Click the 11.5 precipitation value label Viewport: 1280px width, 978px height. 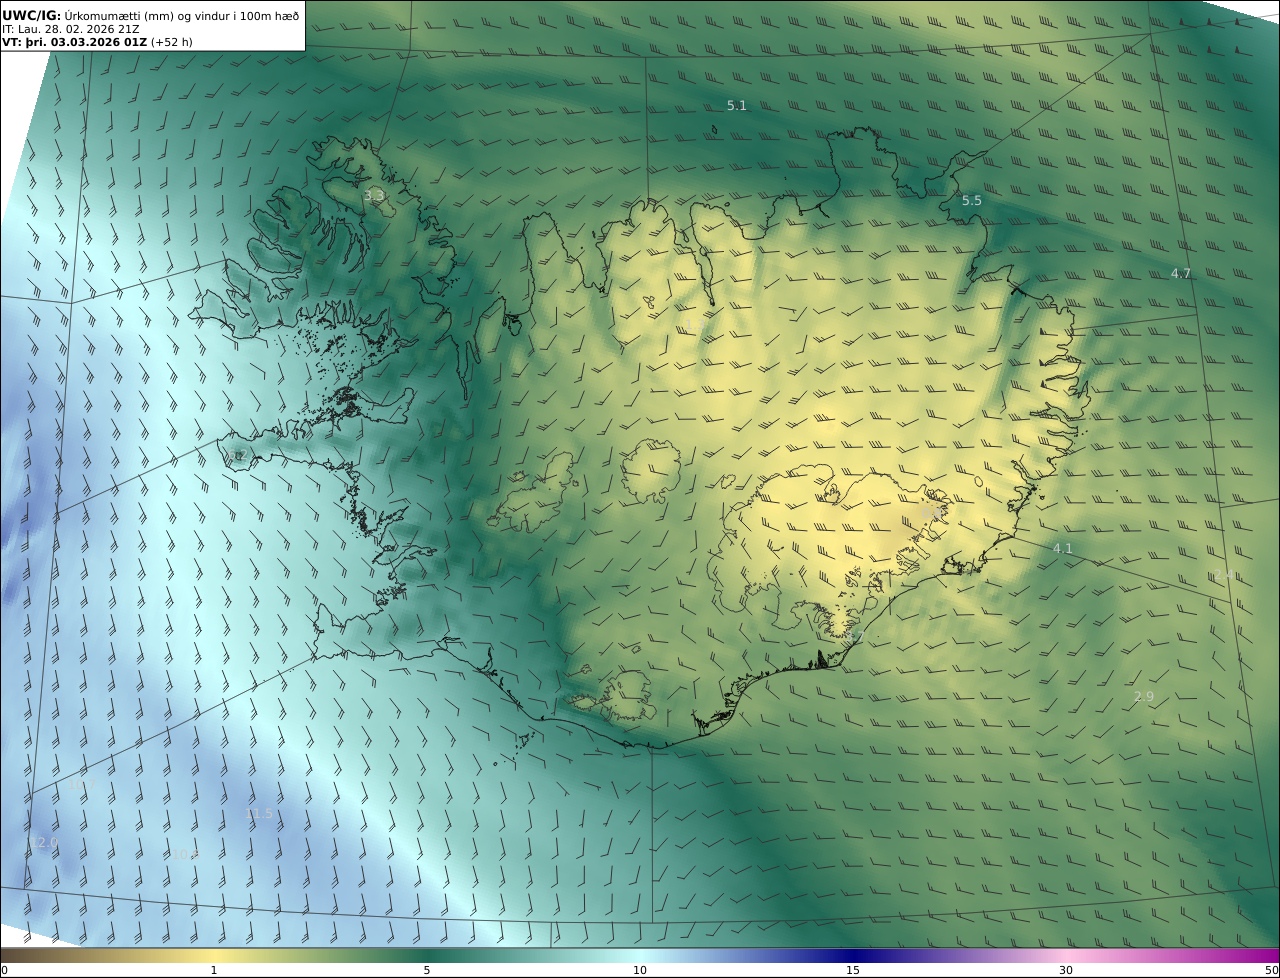(x=259, y=814)
